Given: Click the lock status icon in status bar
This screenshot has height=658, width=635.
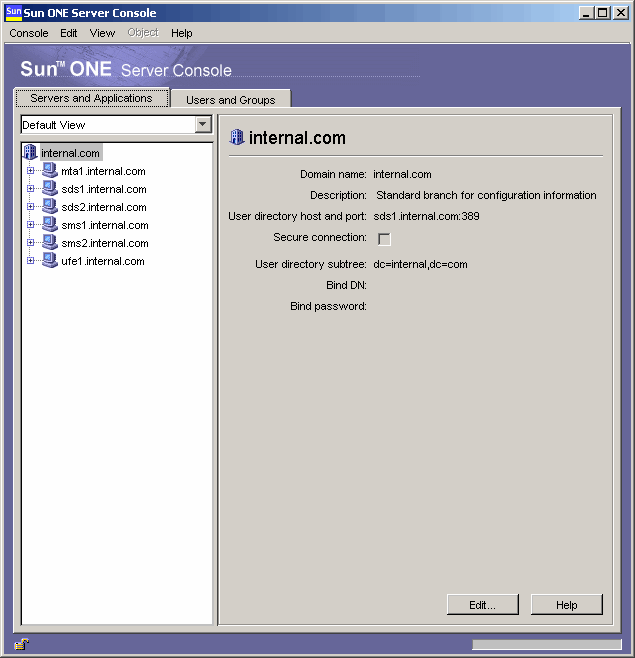Looking at the screenshot, I should (x=20, y=645).
